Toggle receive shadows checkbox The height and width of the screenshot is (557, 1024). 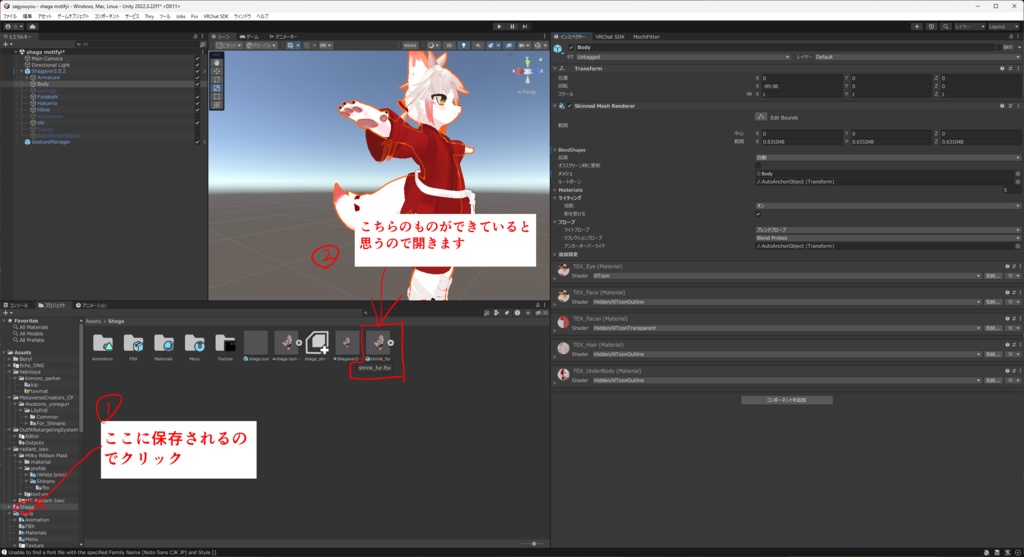pyautogui.click(x=758, y=214)
